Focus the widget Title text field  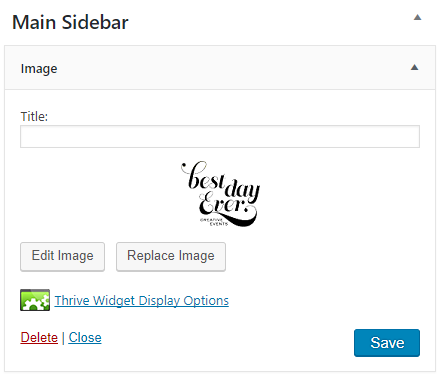(220, 136)
